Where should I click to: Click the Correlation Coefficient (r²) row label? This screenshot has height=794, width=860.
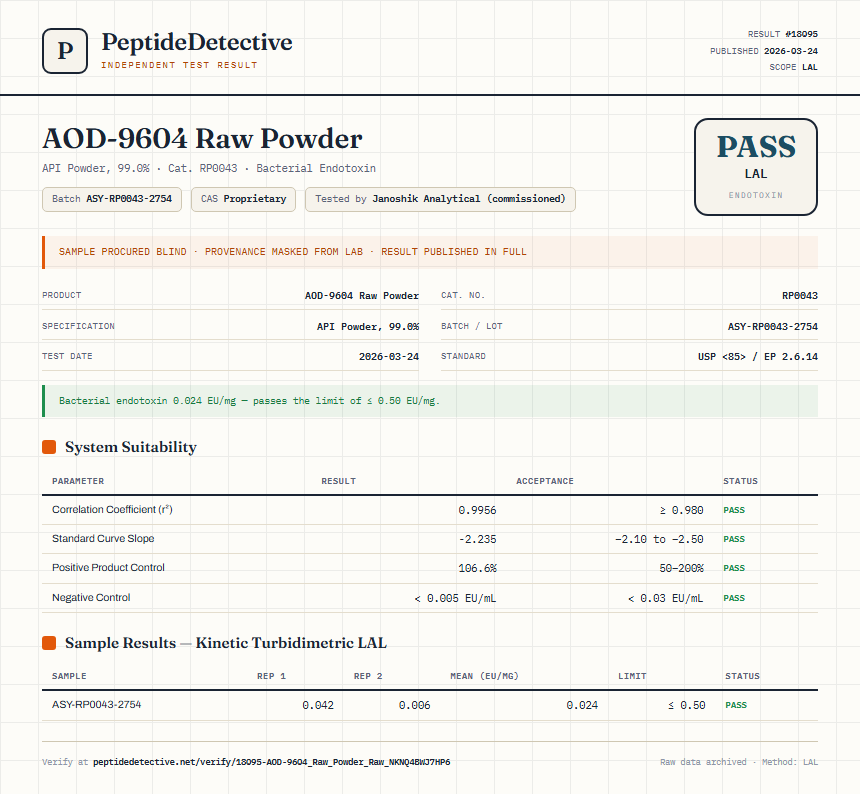(112, 510)
